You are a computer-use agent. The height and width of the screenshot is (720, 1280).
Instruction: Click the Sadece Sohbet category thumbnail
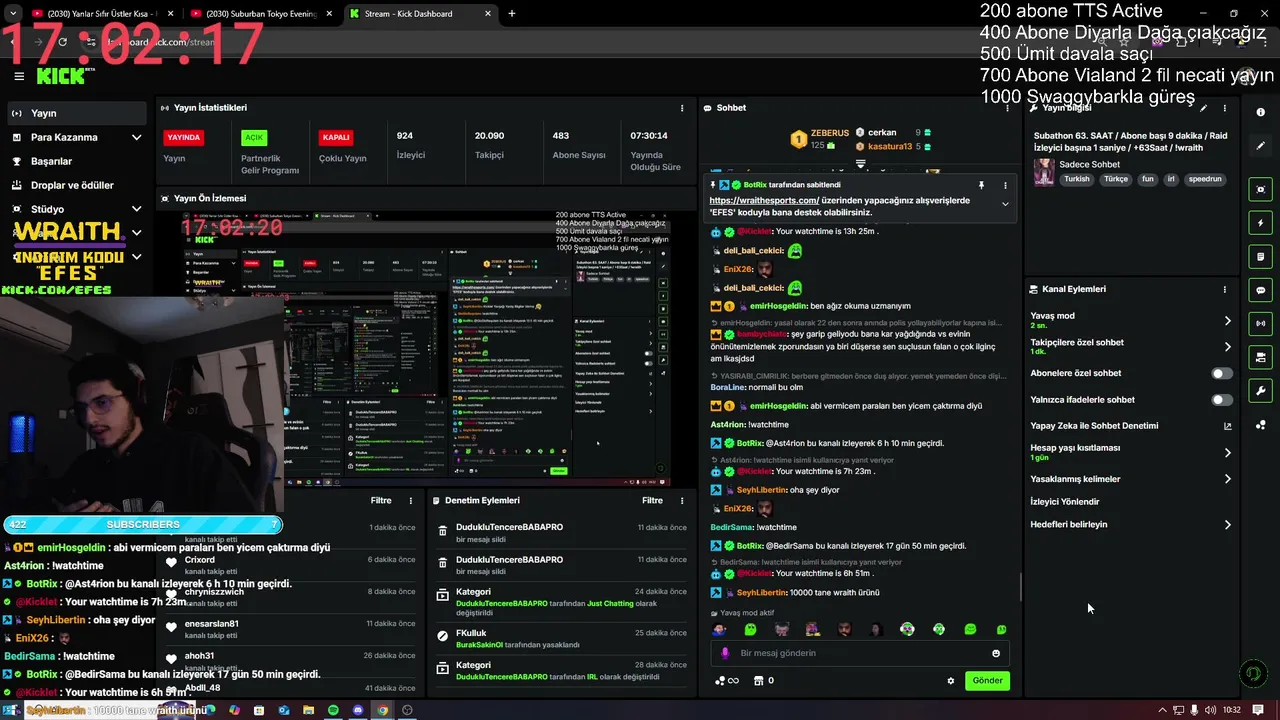pyautogui.click(x=1044, y=172)
